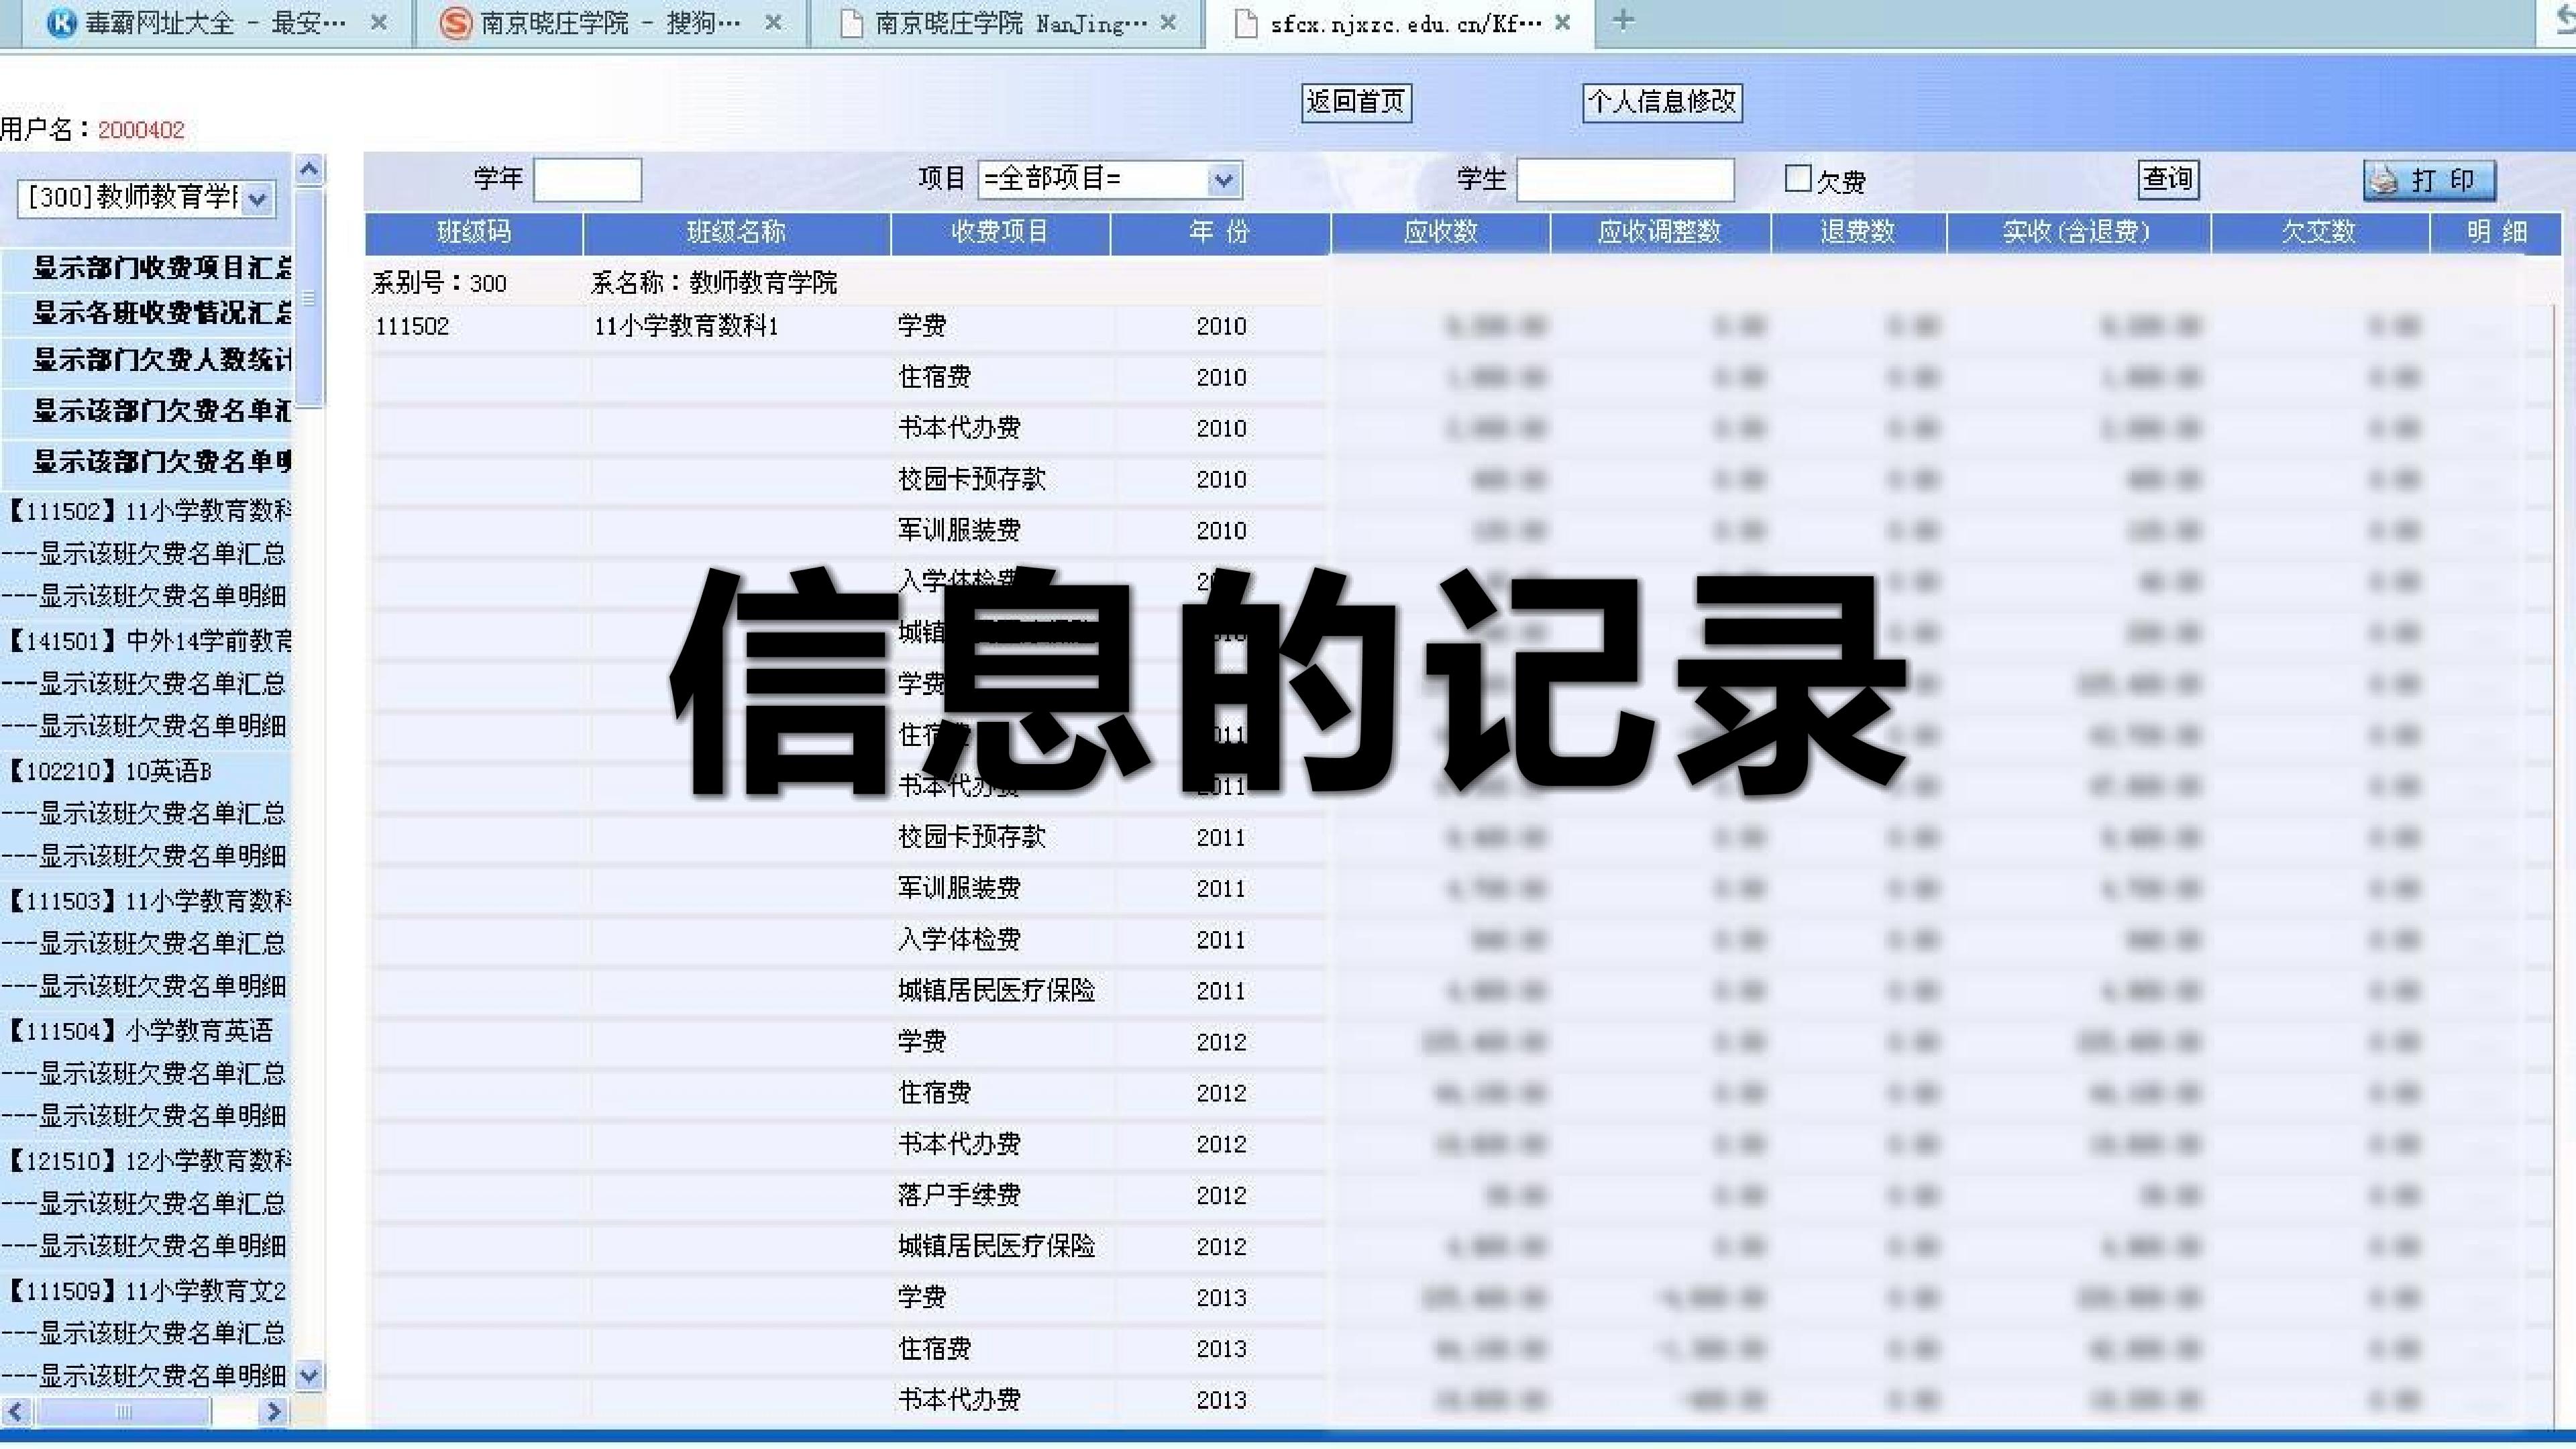Open a new browser tab with plus
The height and width of the screenshot is (1449, 2576).
point(1624,20)
